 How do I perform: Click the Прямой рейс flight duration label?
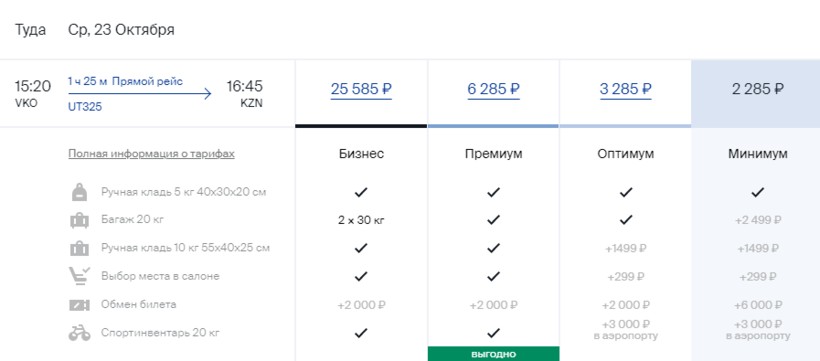pyautogui.click(x=147, y=81)
